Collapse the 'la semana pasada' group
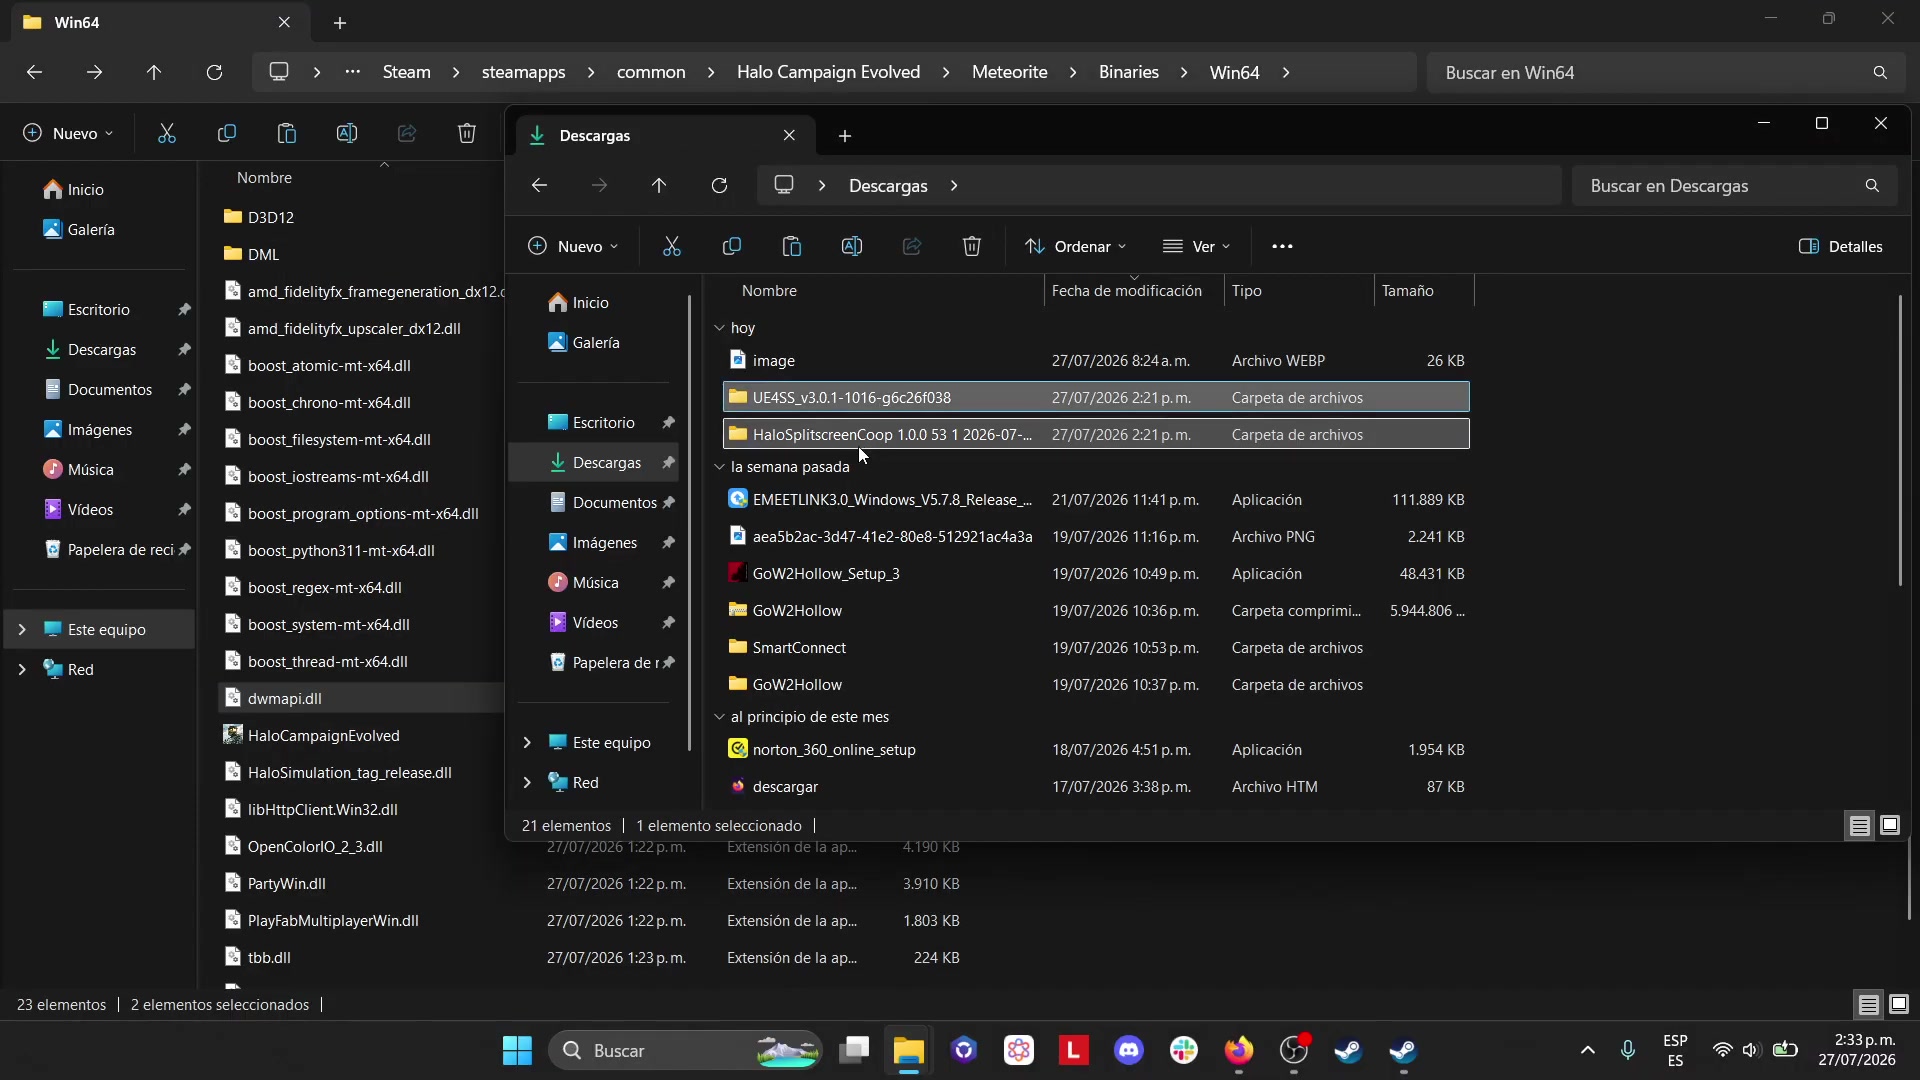The width and height of the screenshot is (1920, 1080). [719, 467]
